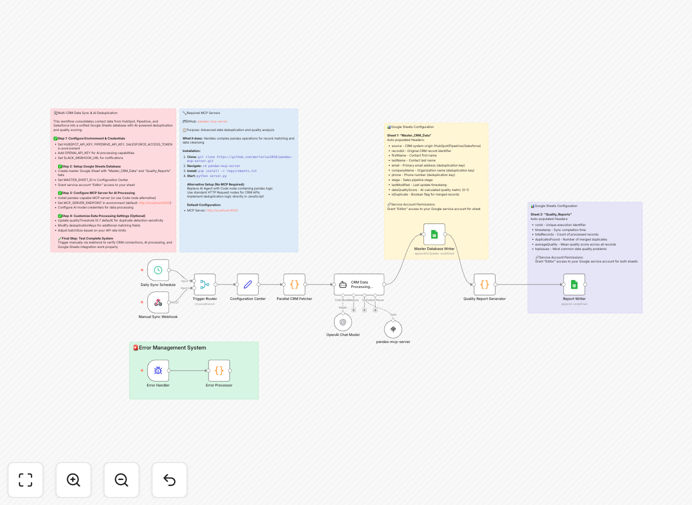This screenshot has height=505, width=692.
Task: Click the Configuration Center label
Action: point(248,299)
